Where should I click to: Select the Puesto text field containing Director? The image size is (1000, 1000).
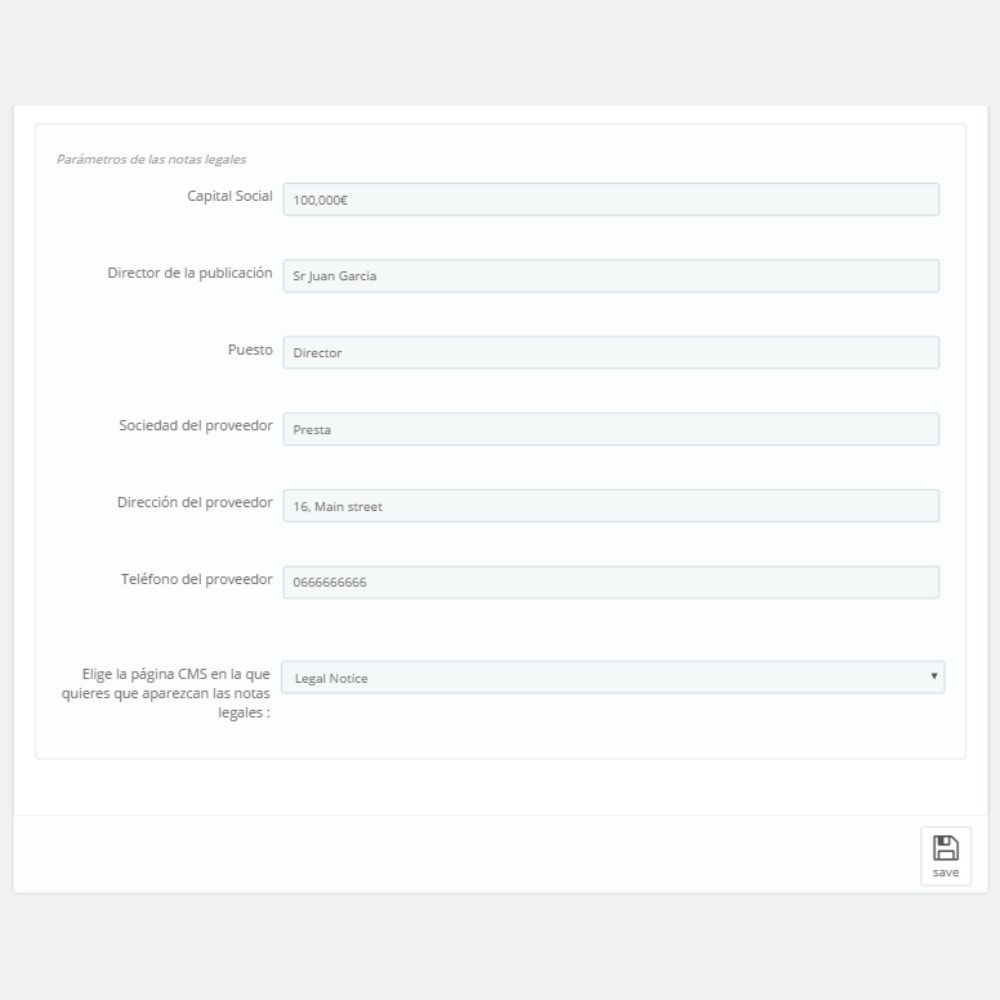coord(611,353)
